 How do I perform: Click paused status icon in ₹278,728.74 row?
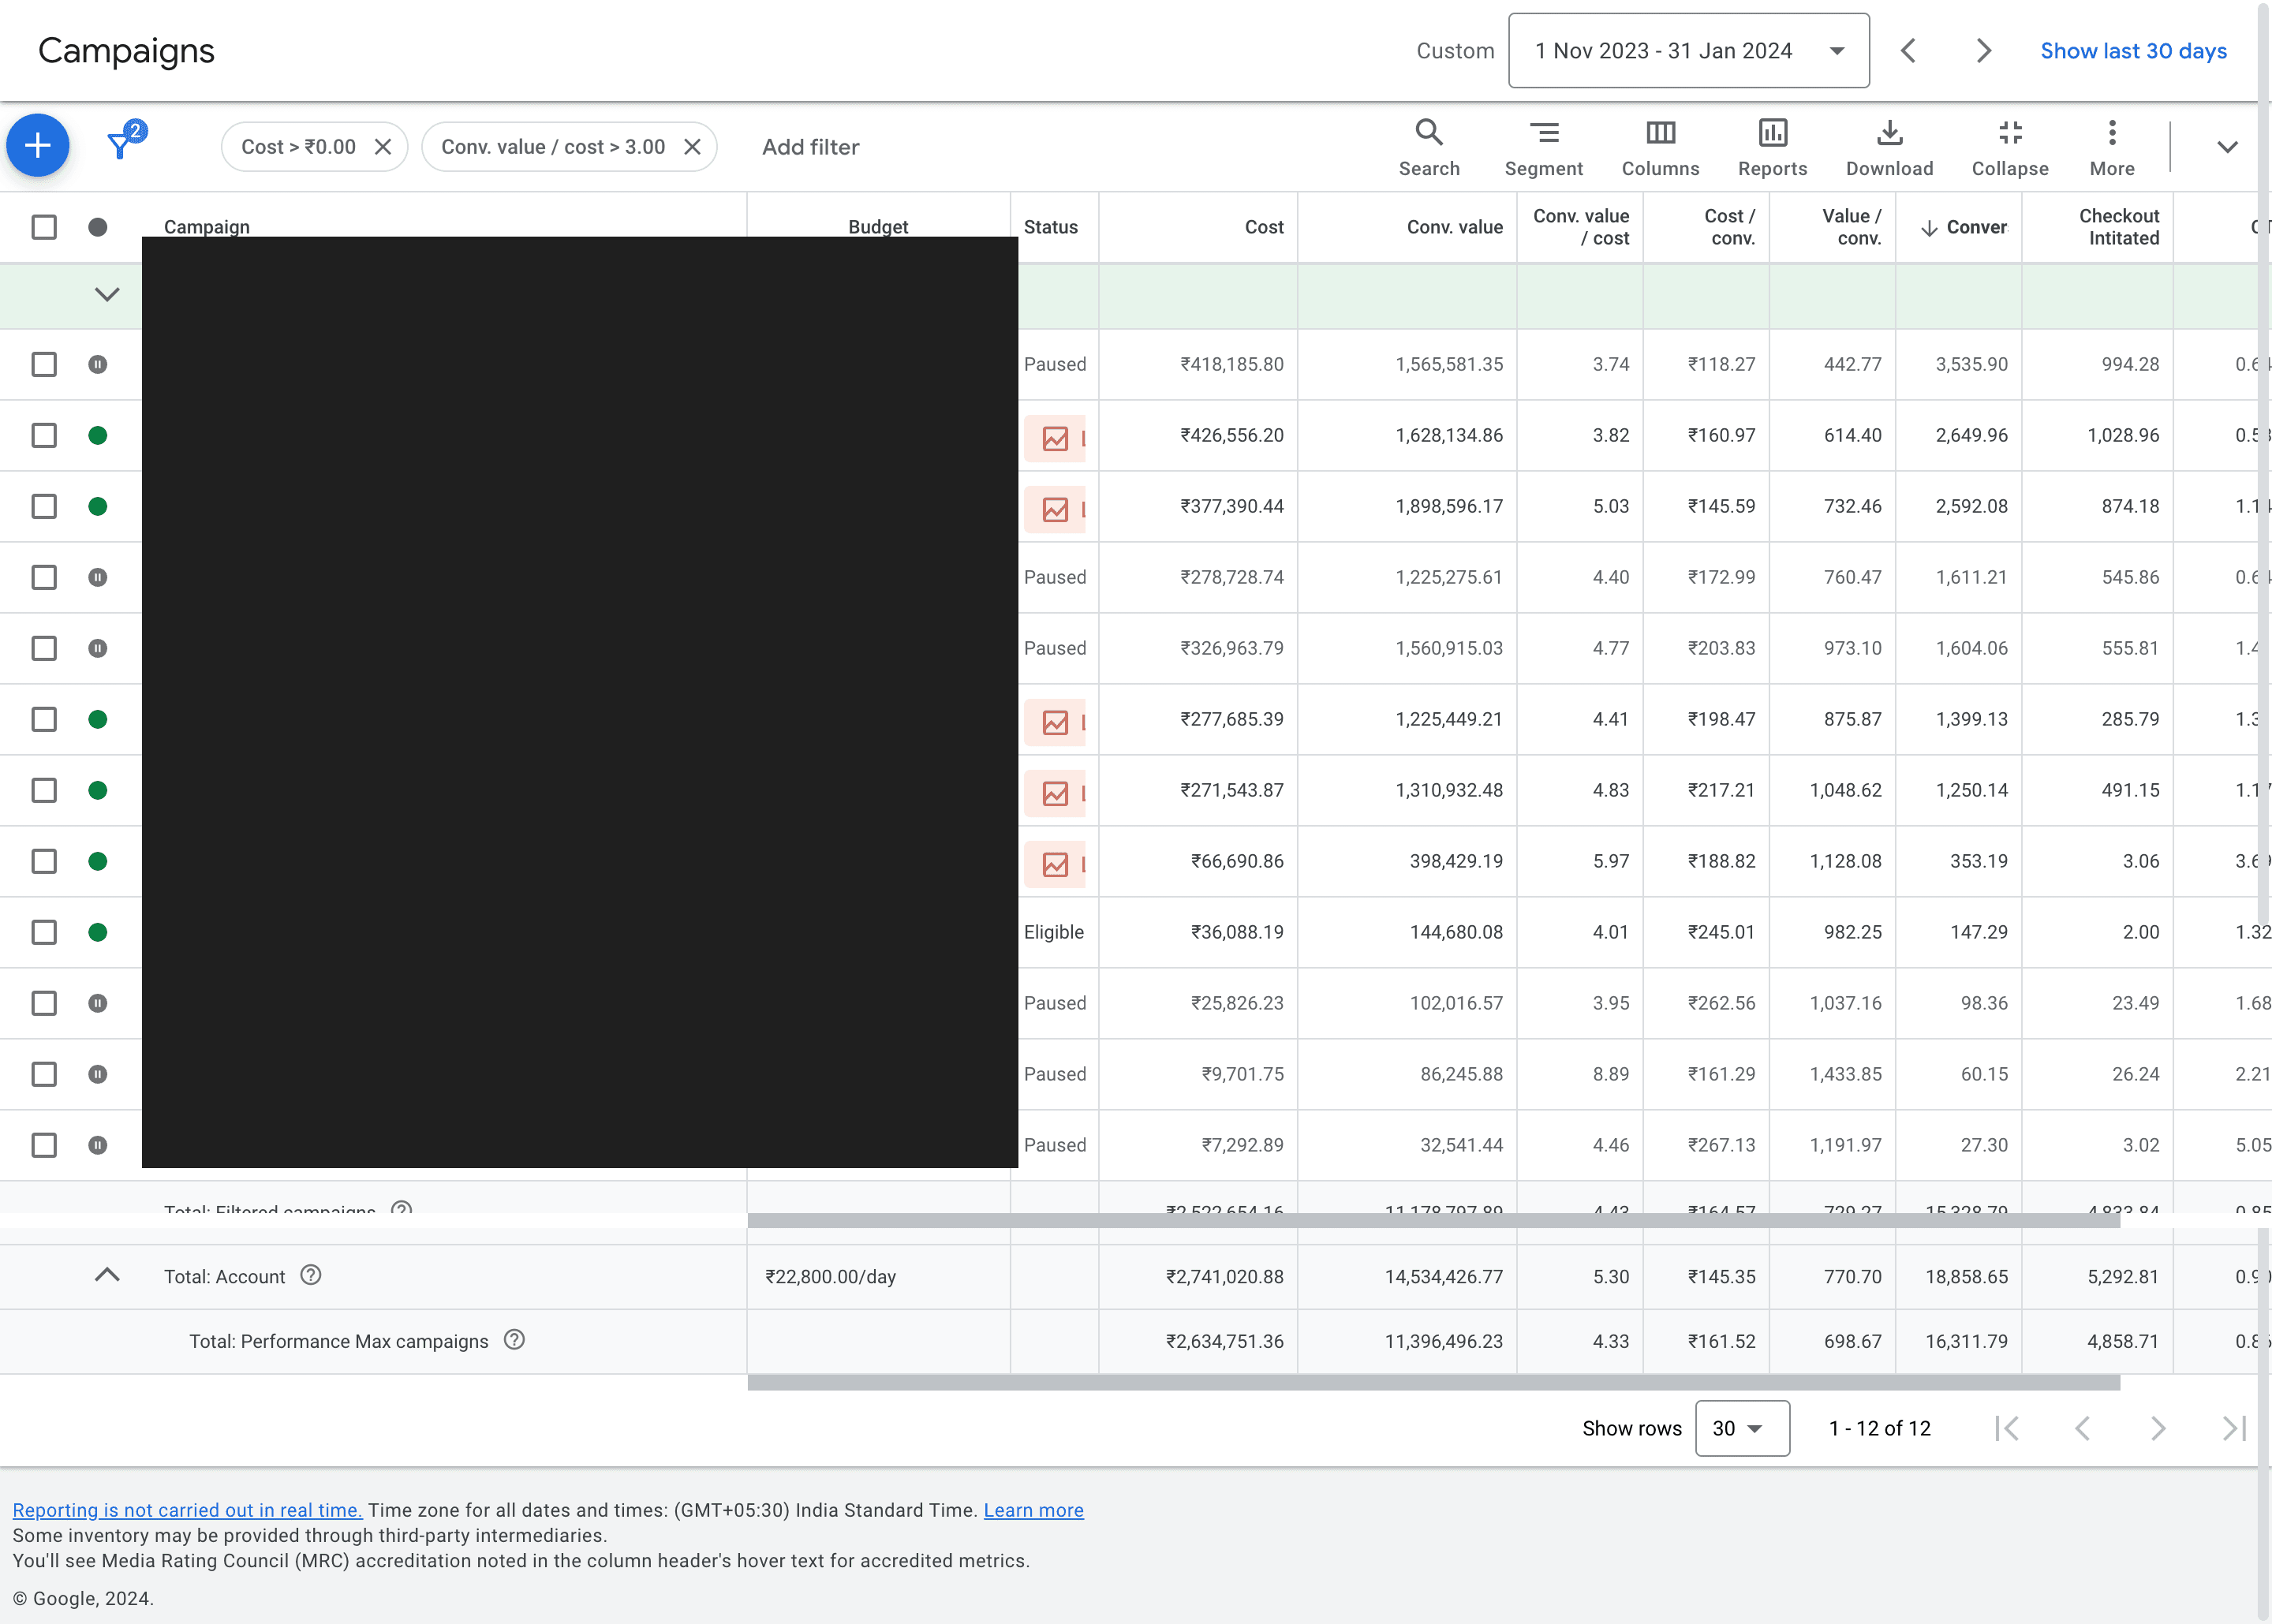97,577
